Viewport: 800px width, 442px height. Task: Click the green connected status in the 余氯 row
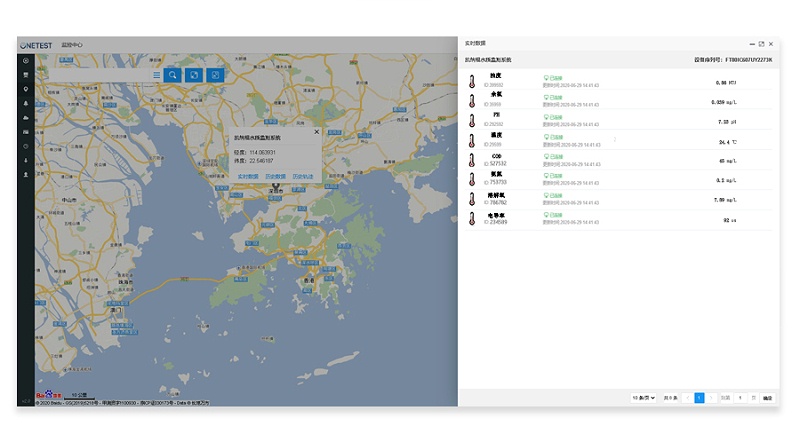(553, 97)
